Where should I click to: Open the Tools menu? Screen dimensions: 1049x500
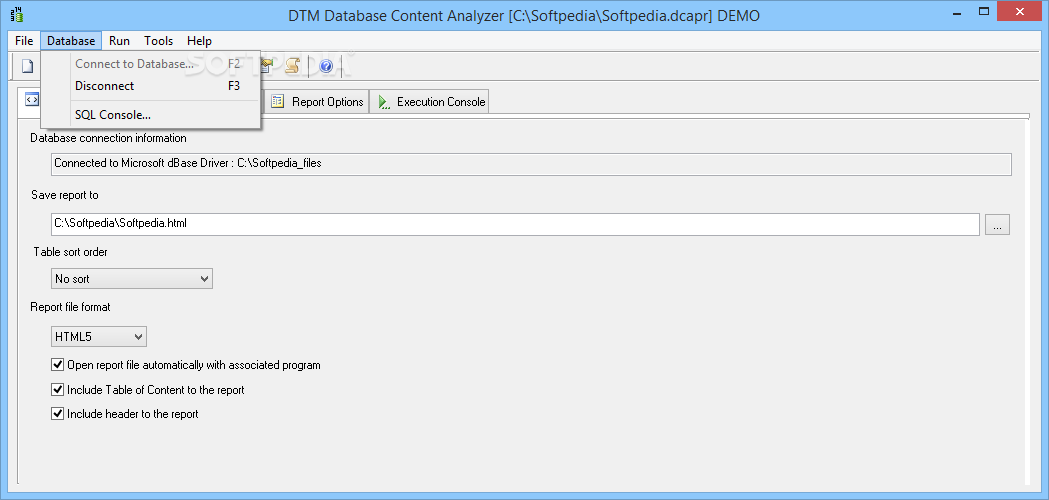point(159,41)
